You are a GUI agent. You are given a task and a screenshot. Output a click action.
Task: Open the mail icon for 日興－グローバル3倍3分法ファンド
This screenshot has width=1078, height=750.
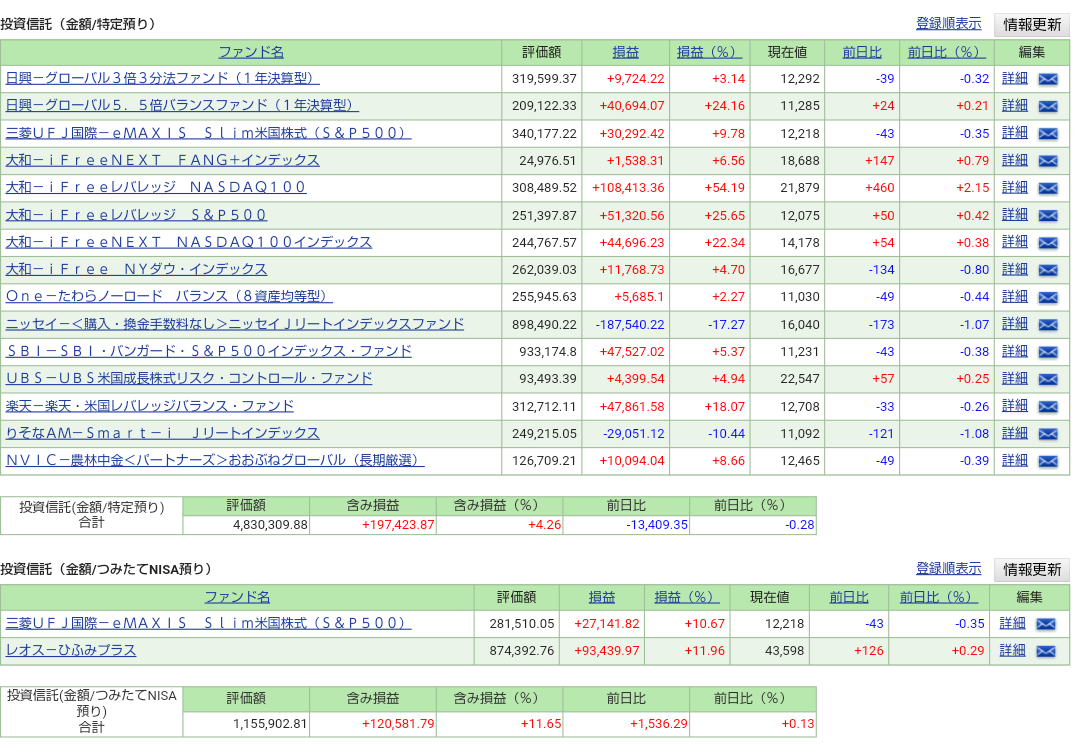1048,78
